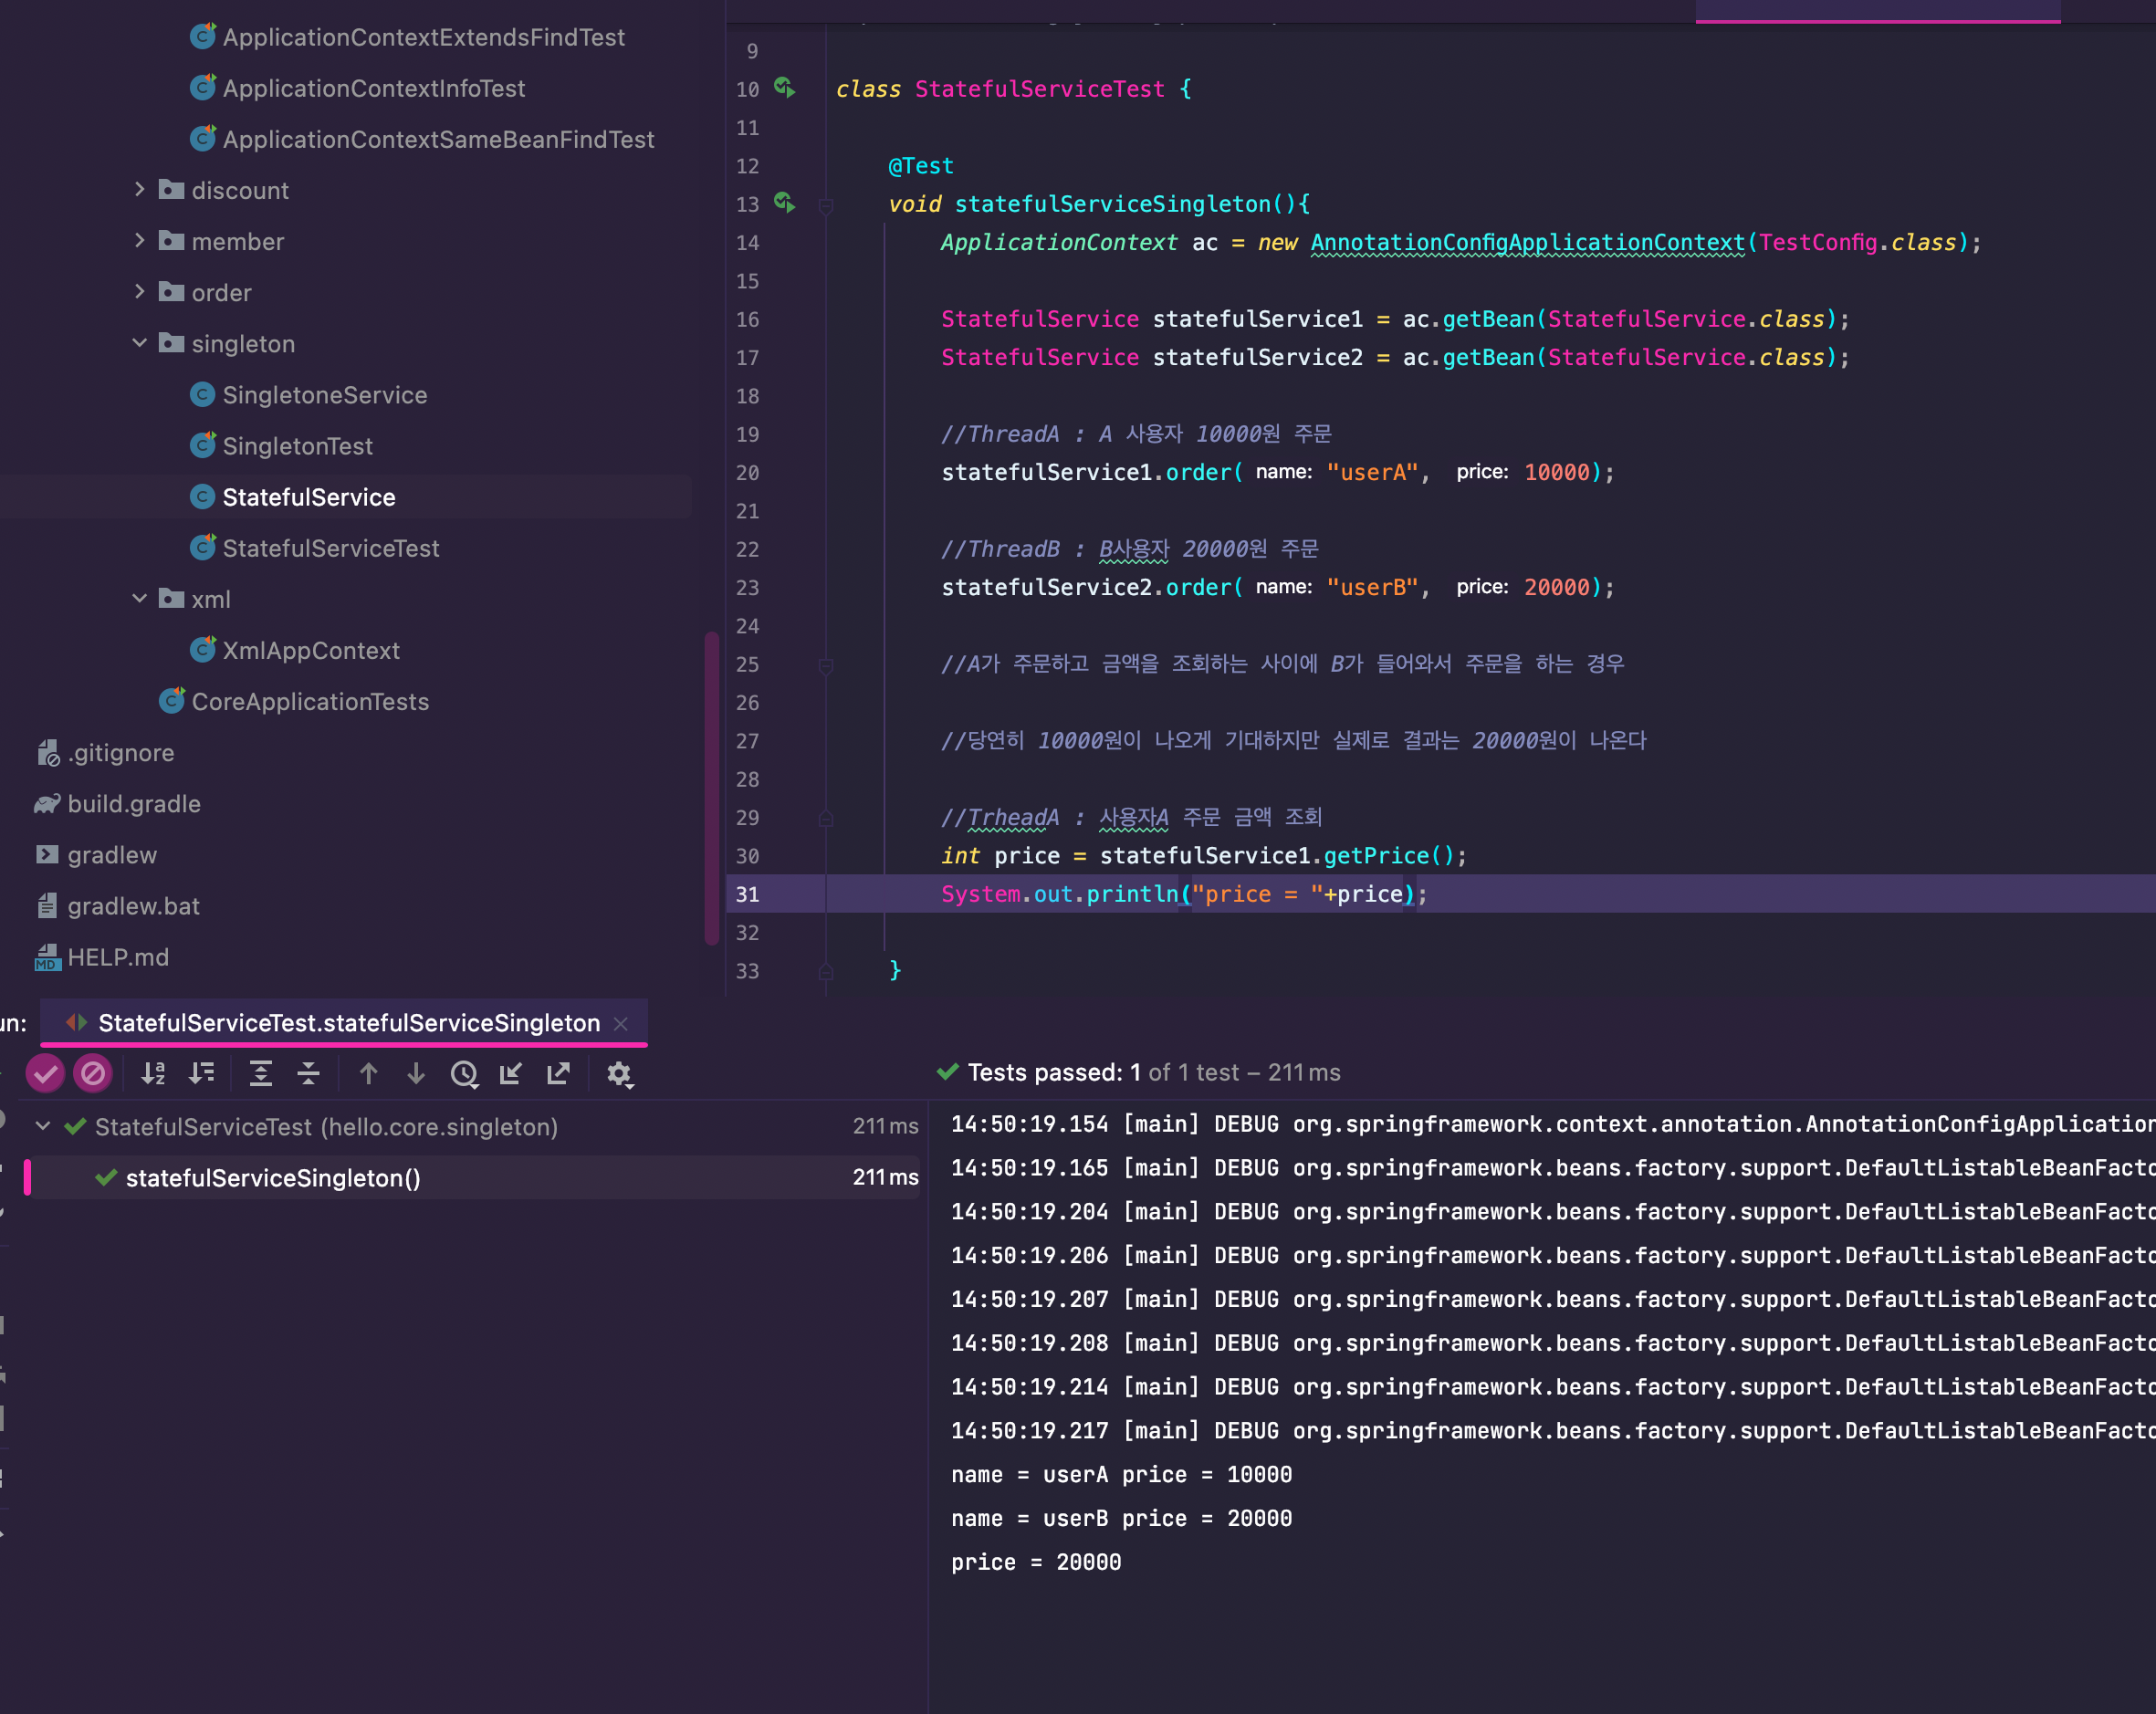Image resolution: width=2156 pixels, height=1714 pixels.
Task: Expand the member folder
Action: 139,240
